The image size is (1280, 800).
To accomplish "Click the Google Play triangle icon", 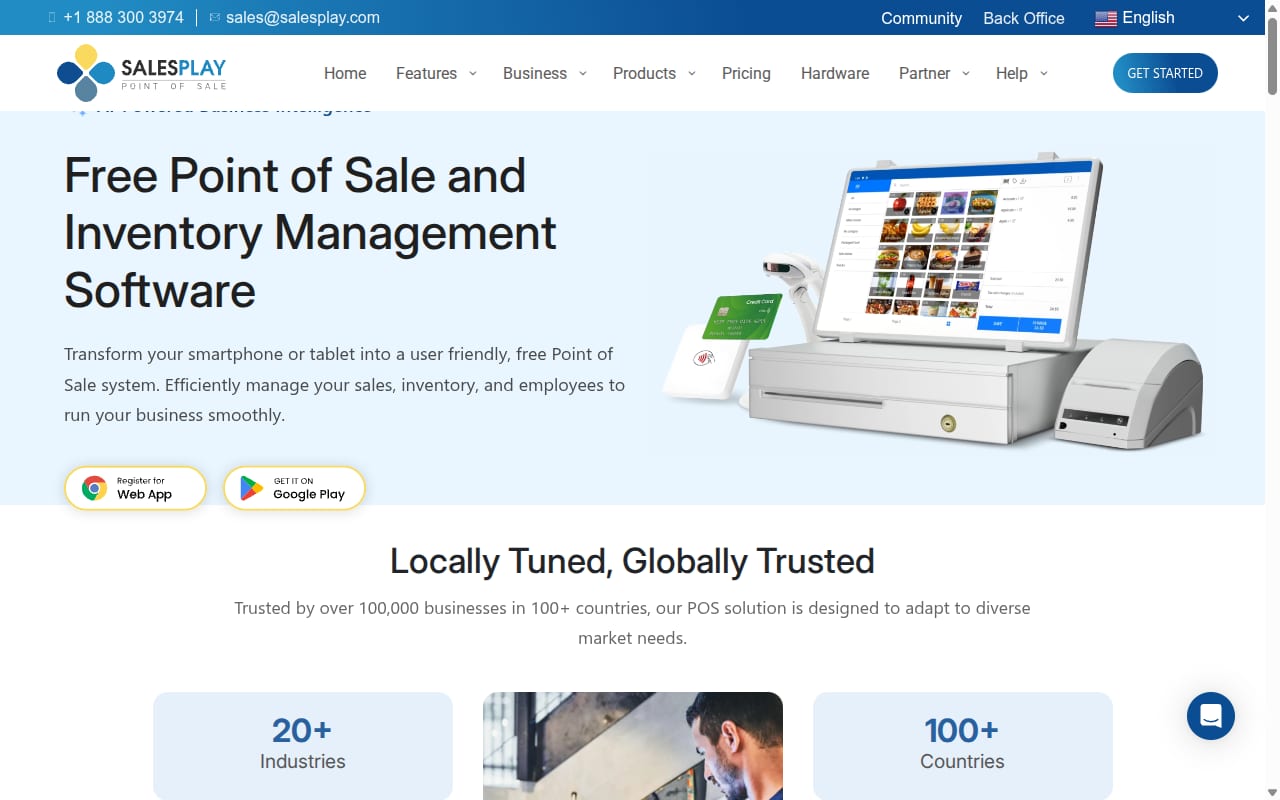I will coord(252,488).
